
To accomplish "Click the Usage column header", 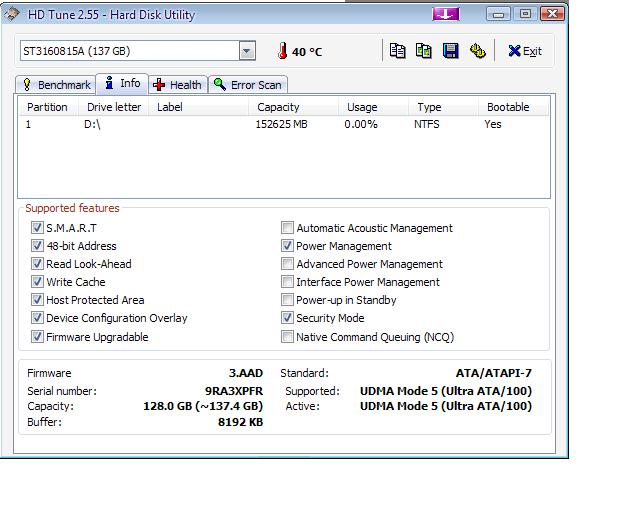I will click(x=373, y=107).
